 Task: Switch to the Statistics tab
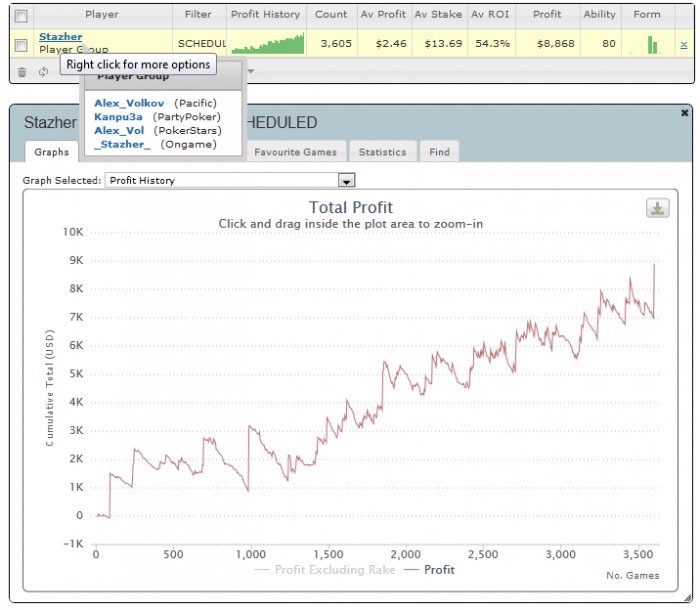pyautogui.click(x=382, y=152)
